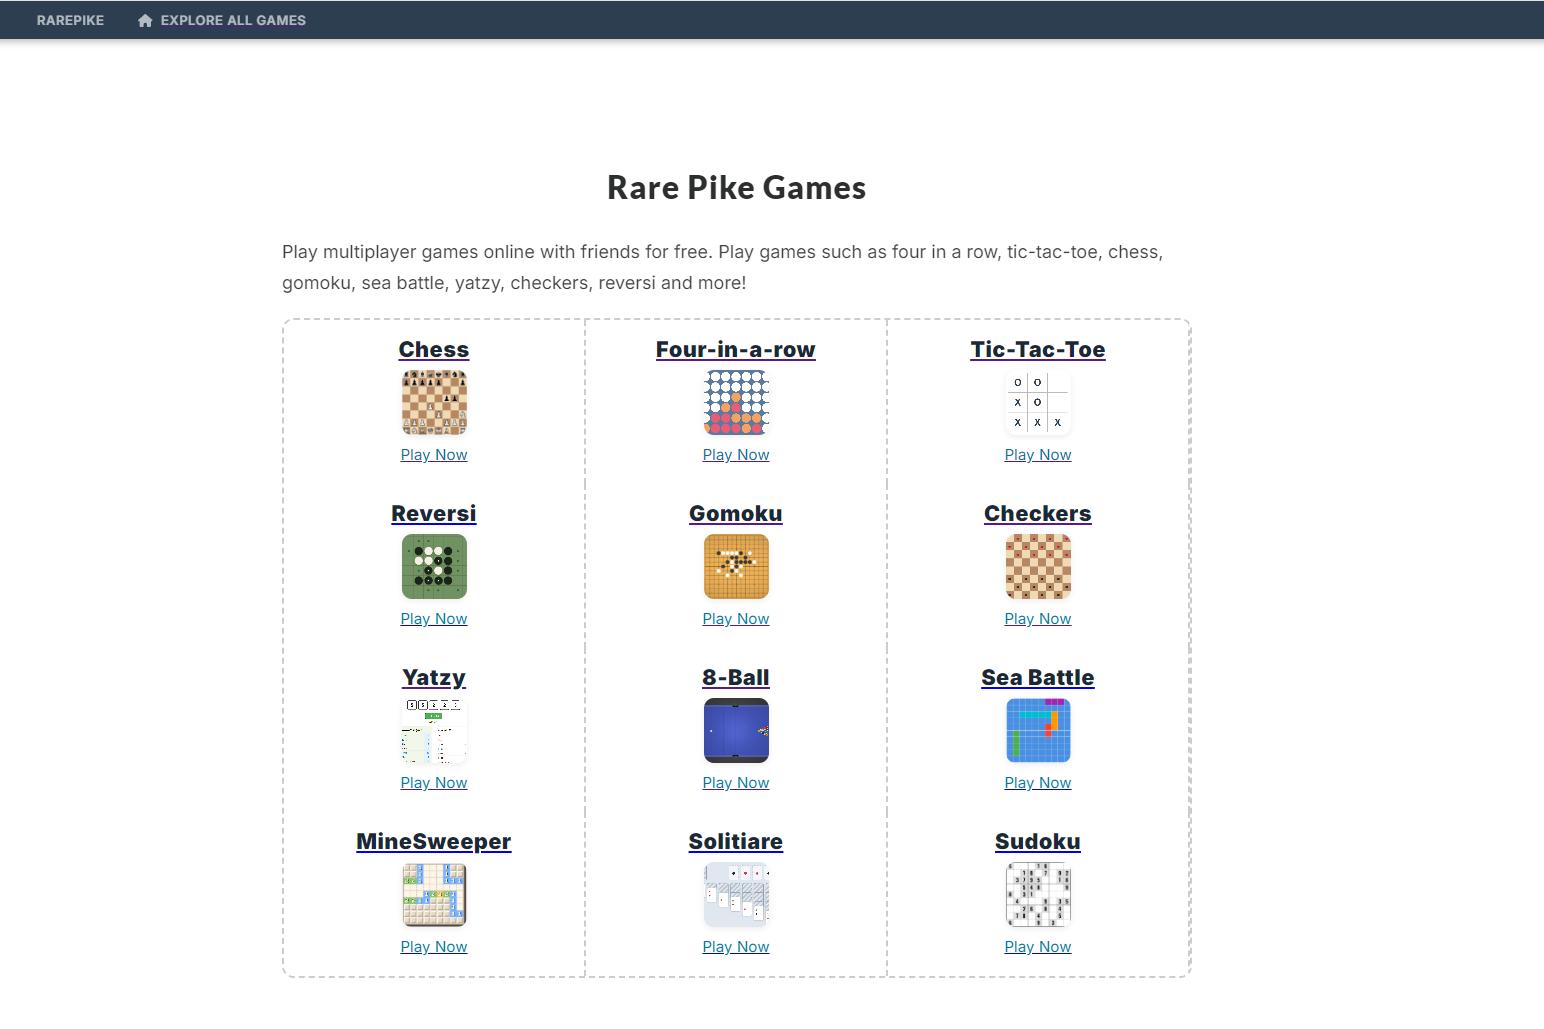This screenshot has width=1544, height=1029.
Task: Click the Yatzy scorecard thumbnail
Action: pyautogui.click(x=434, y=730)
